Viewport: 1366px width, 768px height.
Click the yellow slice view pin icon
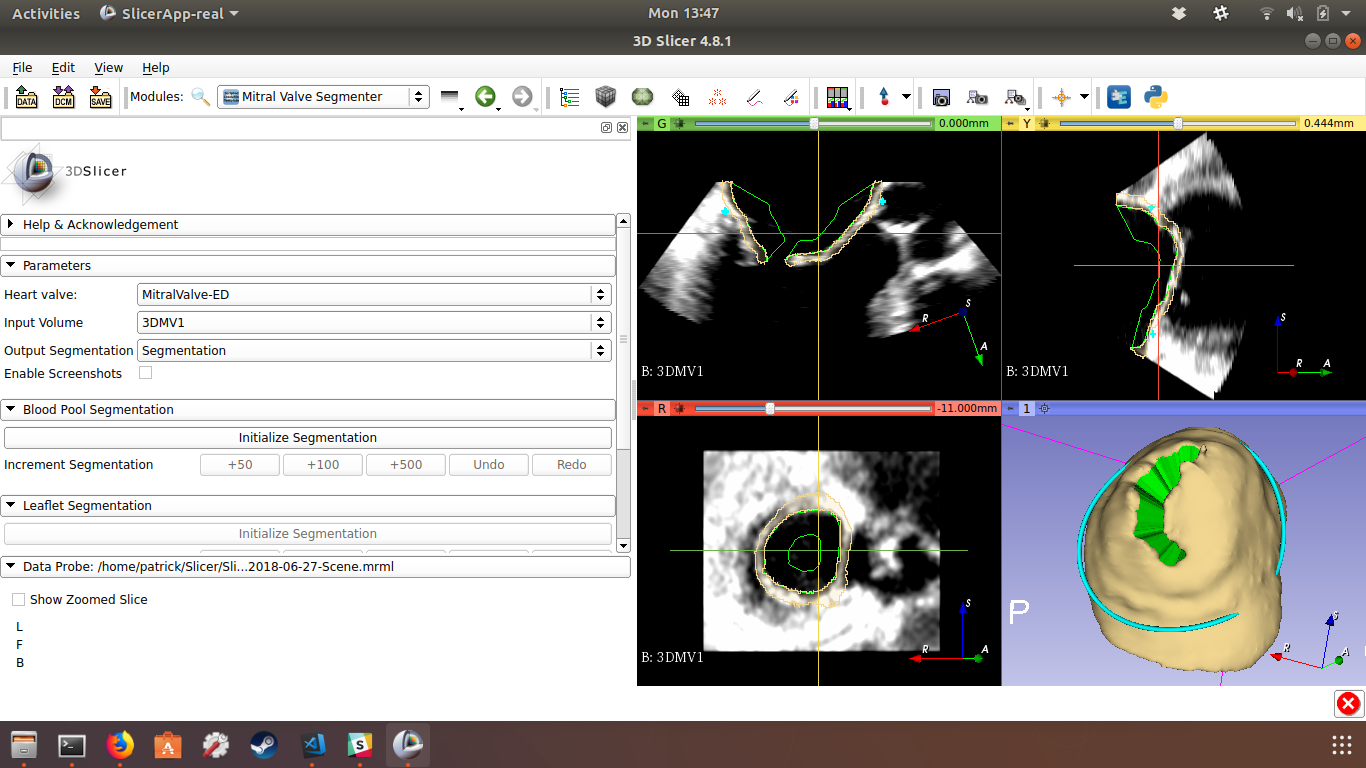click(x=1010, y=124)
